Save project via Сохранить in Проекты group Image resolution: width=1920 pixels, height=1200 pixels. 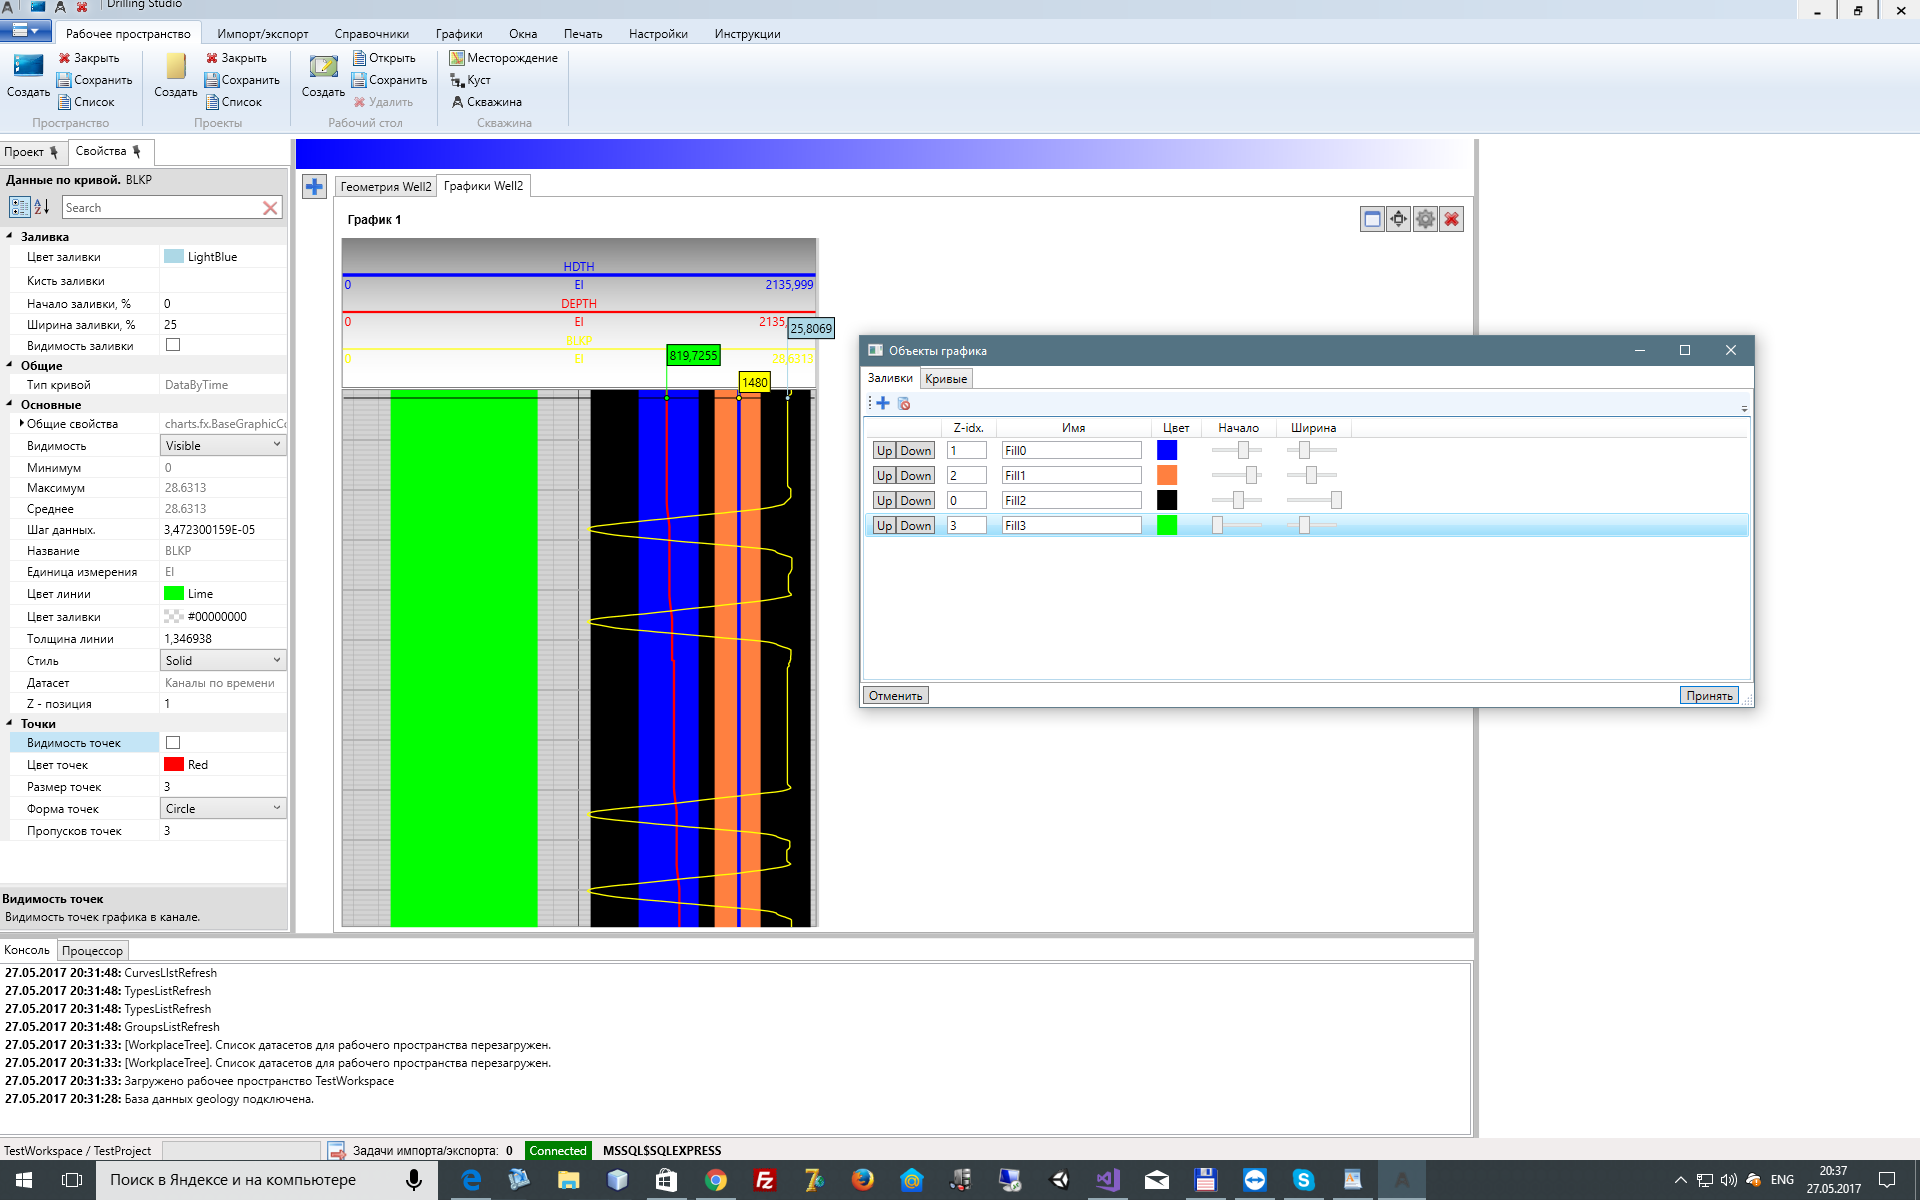pos(242,80)
